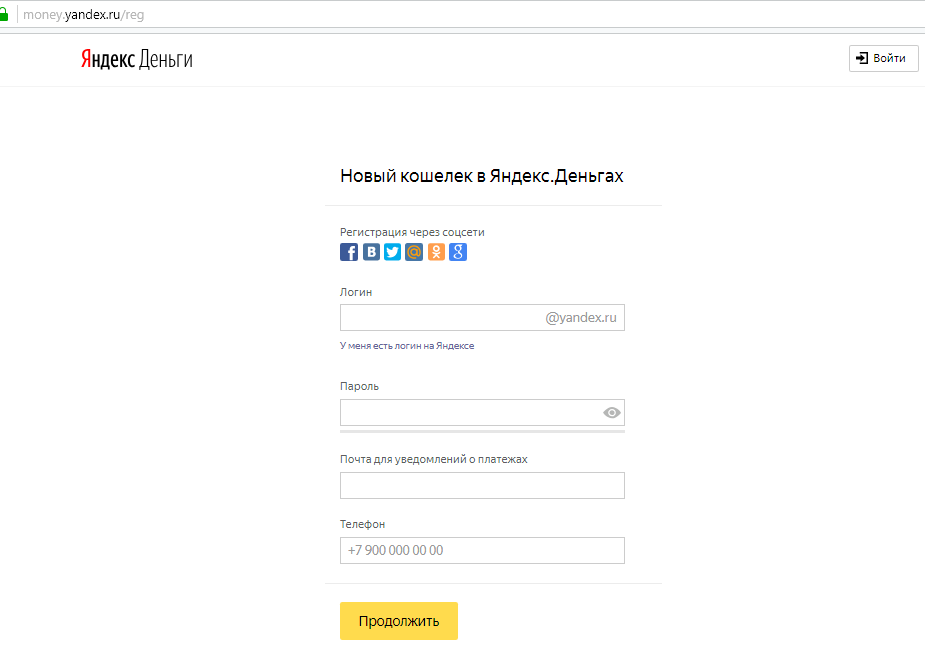Click the password strength bar under Пароль
Image resolution: width=925 pixels, height=660 pixels.
pyautogui.click(x=482, y=431)
